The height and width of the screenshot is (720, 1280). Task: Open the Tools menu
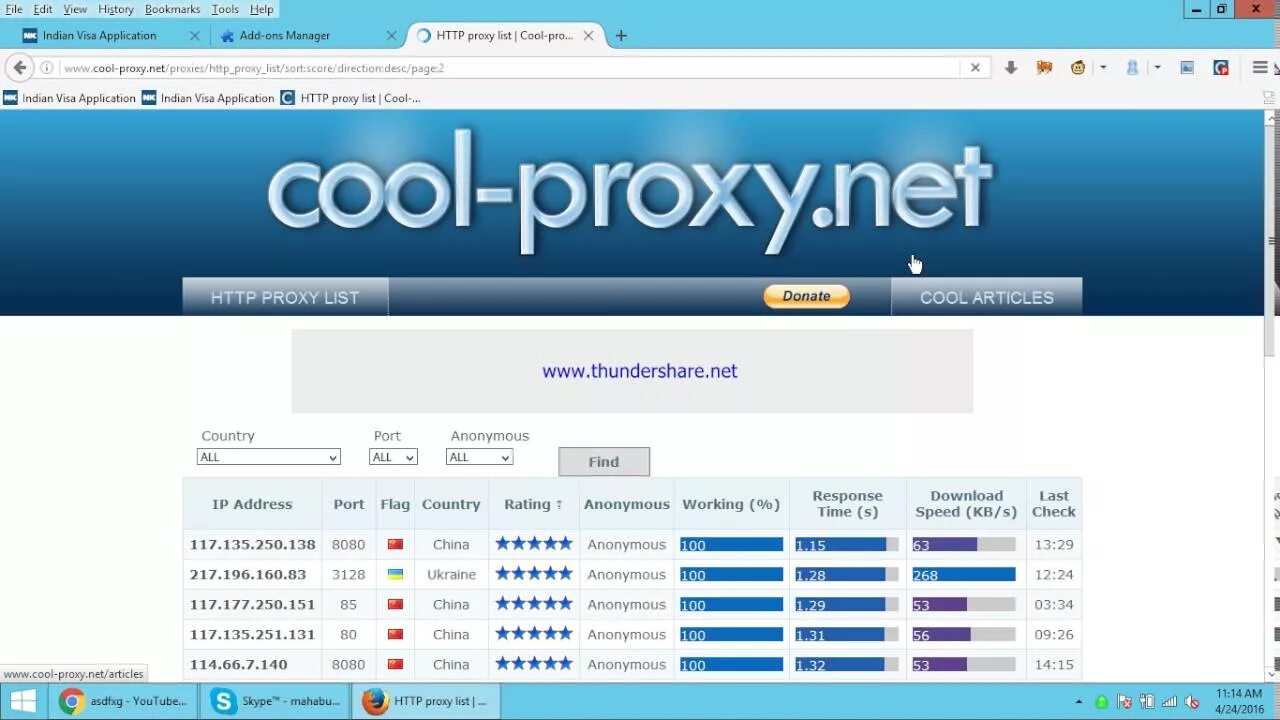tap(225, 9)
